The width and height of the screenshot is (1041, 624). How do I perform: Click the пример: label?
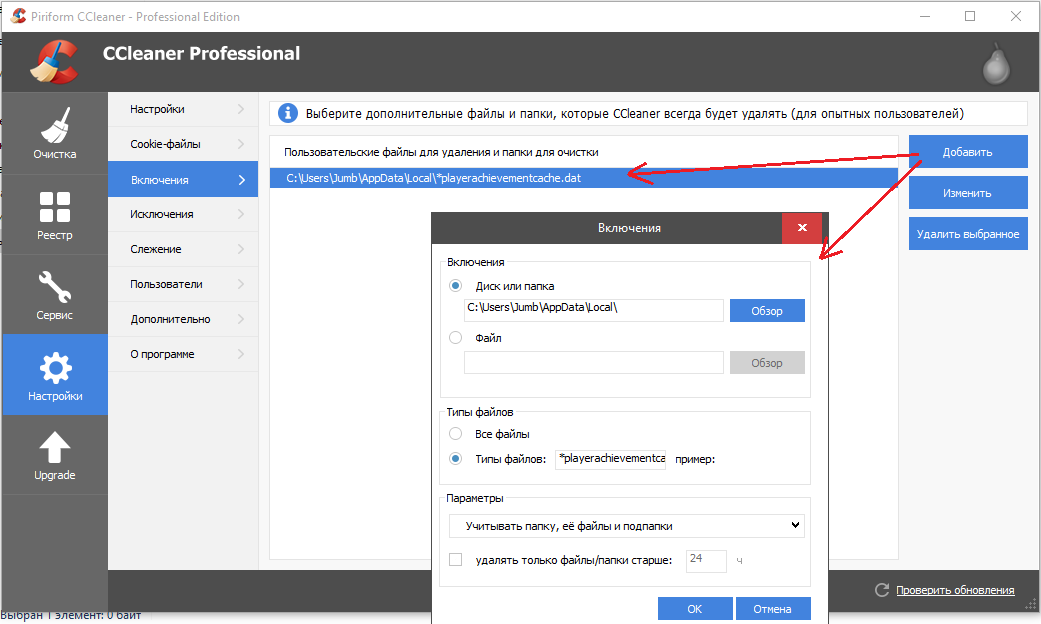(695, 459)
